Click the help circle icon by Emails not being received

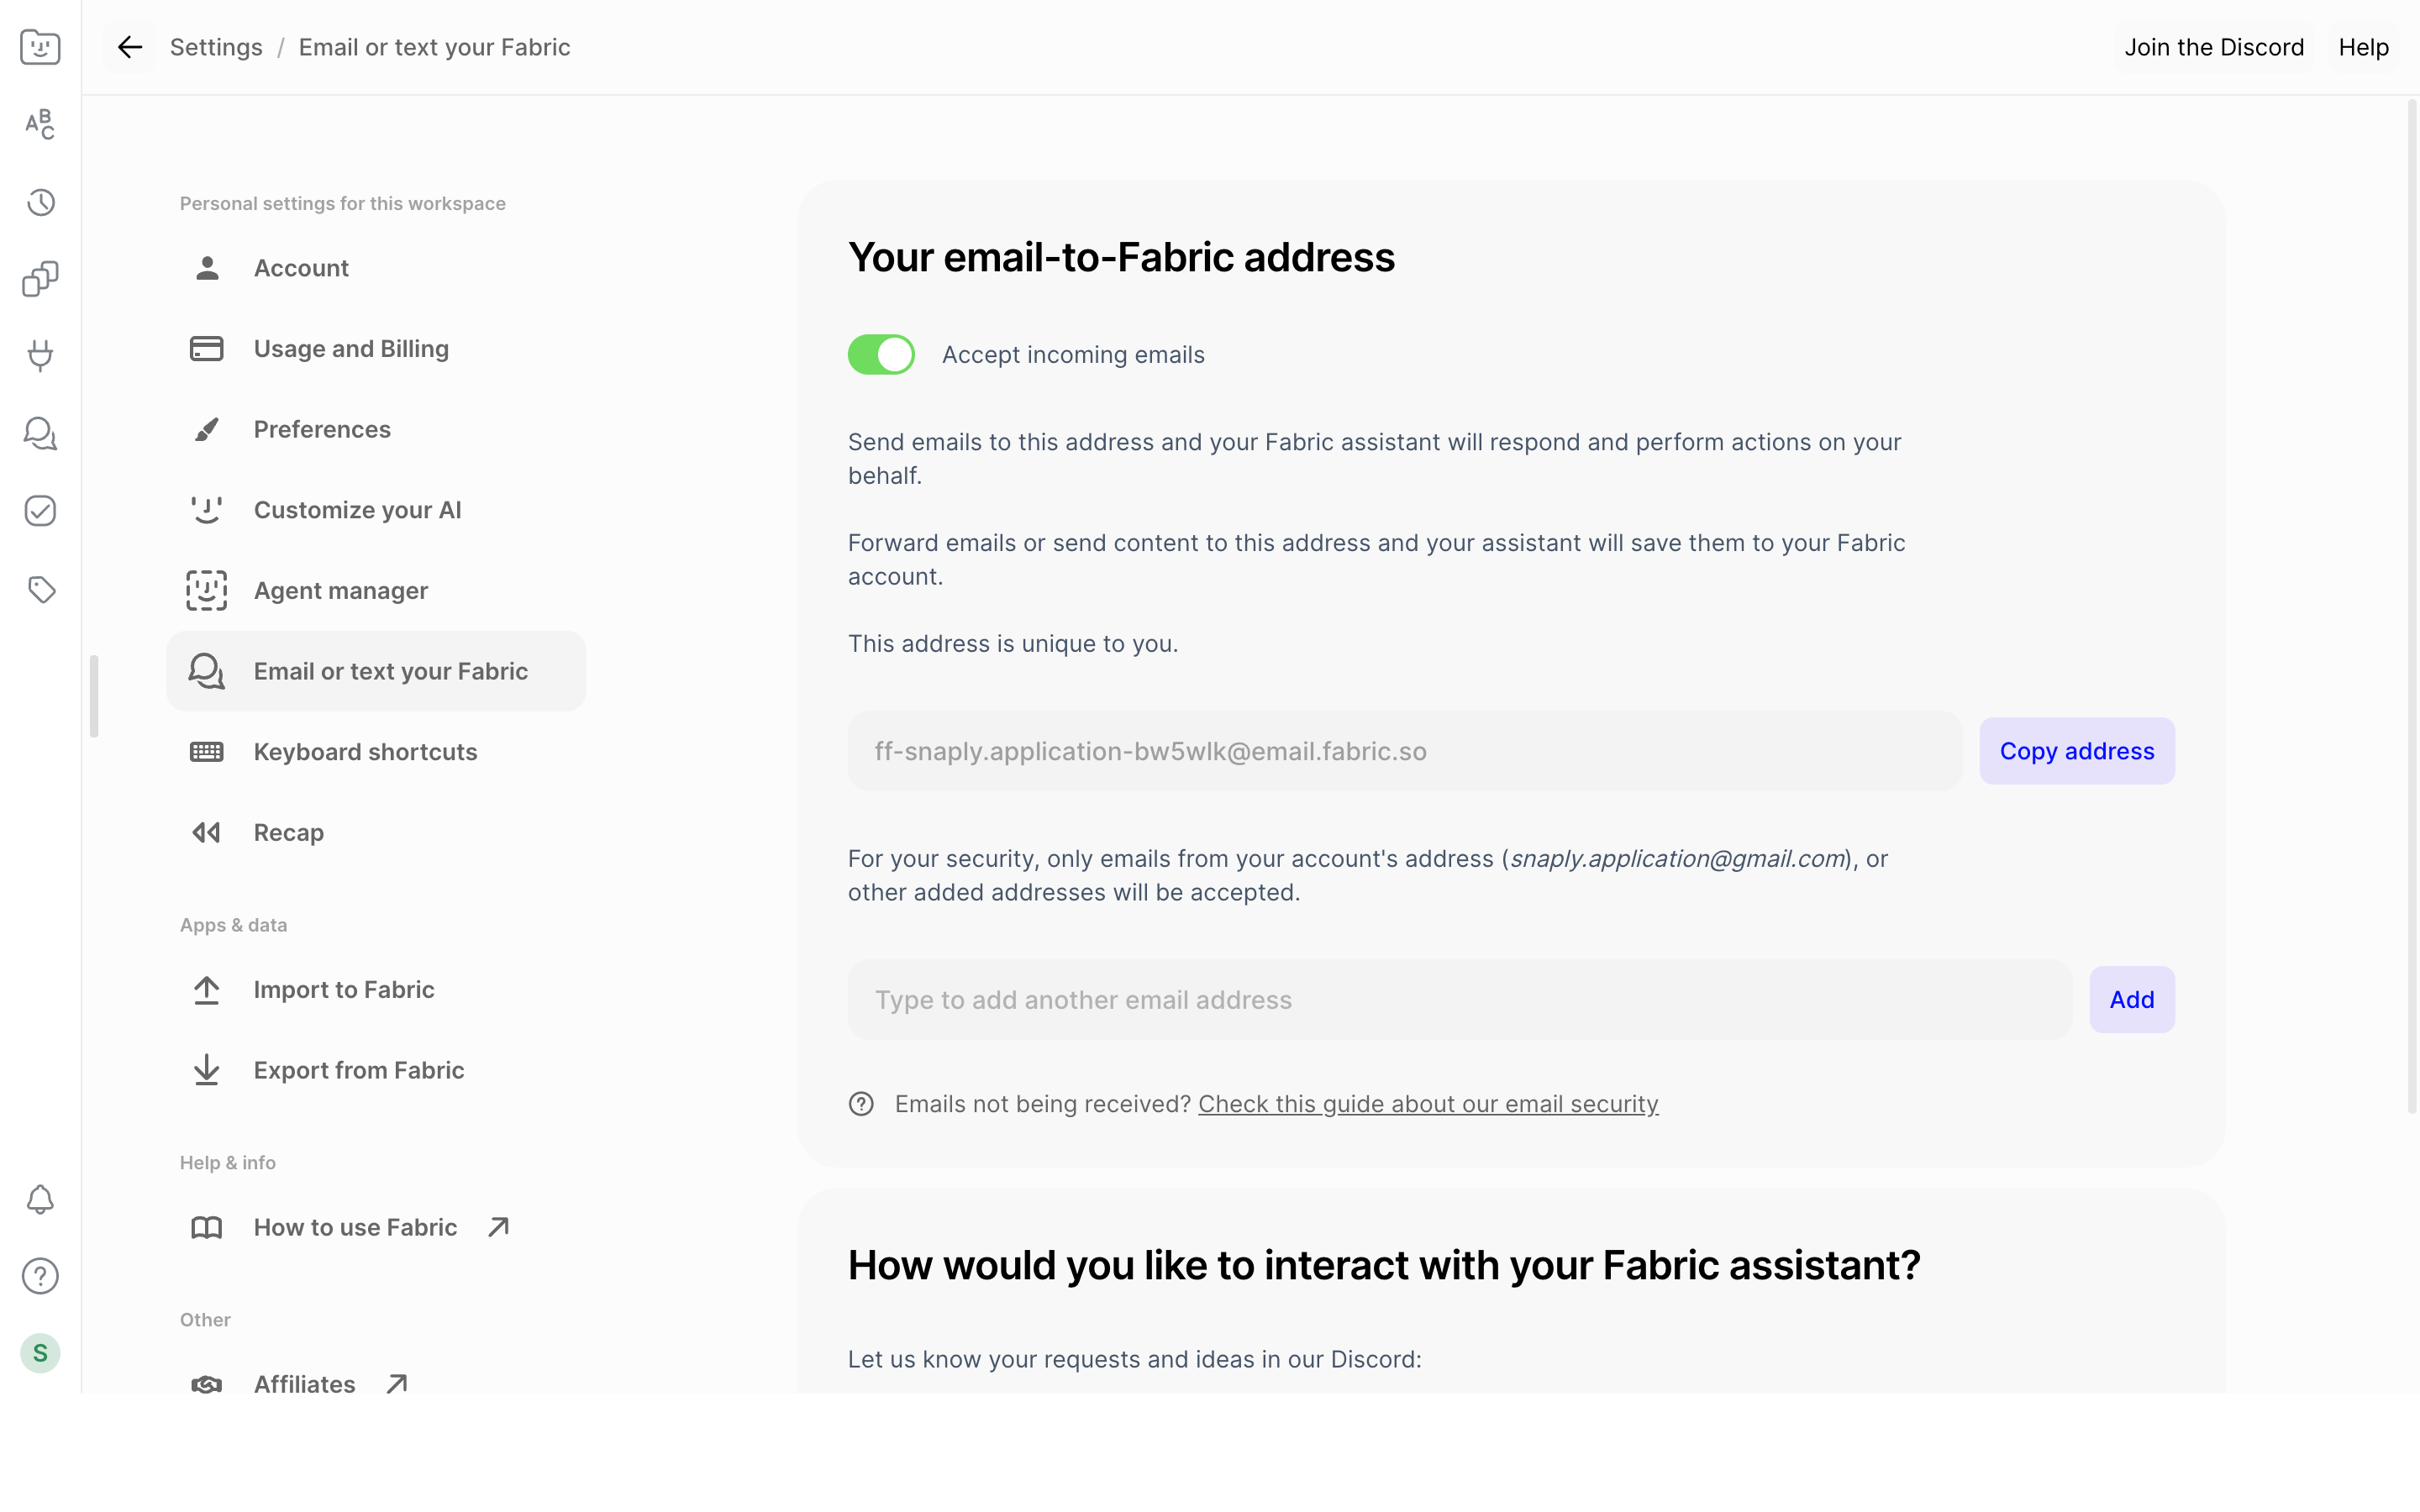pos(861,1104)
